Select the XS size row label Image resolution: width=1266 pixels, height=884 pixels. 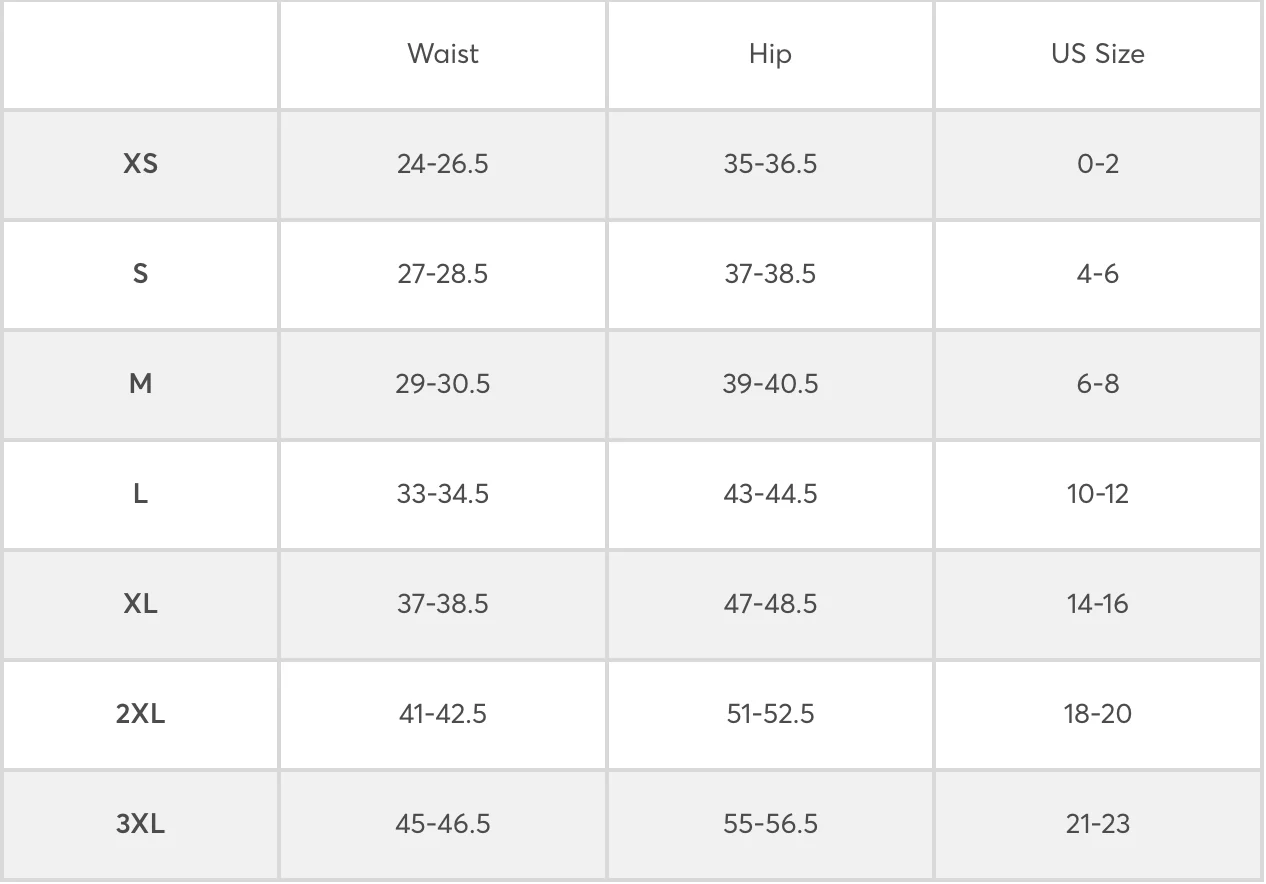[x=141, y=164]
